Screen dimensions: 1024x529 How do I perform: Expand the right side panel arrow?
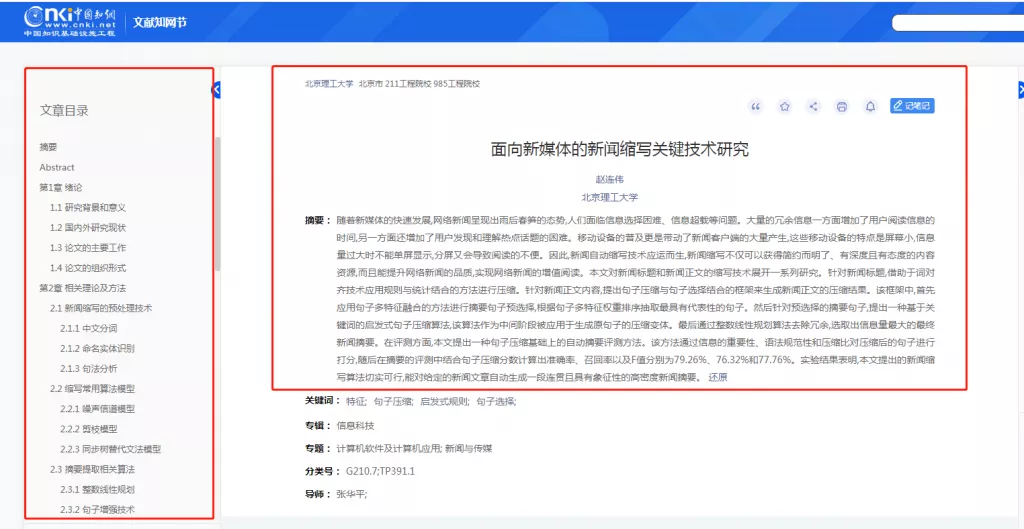(x=1020, y=90)
